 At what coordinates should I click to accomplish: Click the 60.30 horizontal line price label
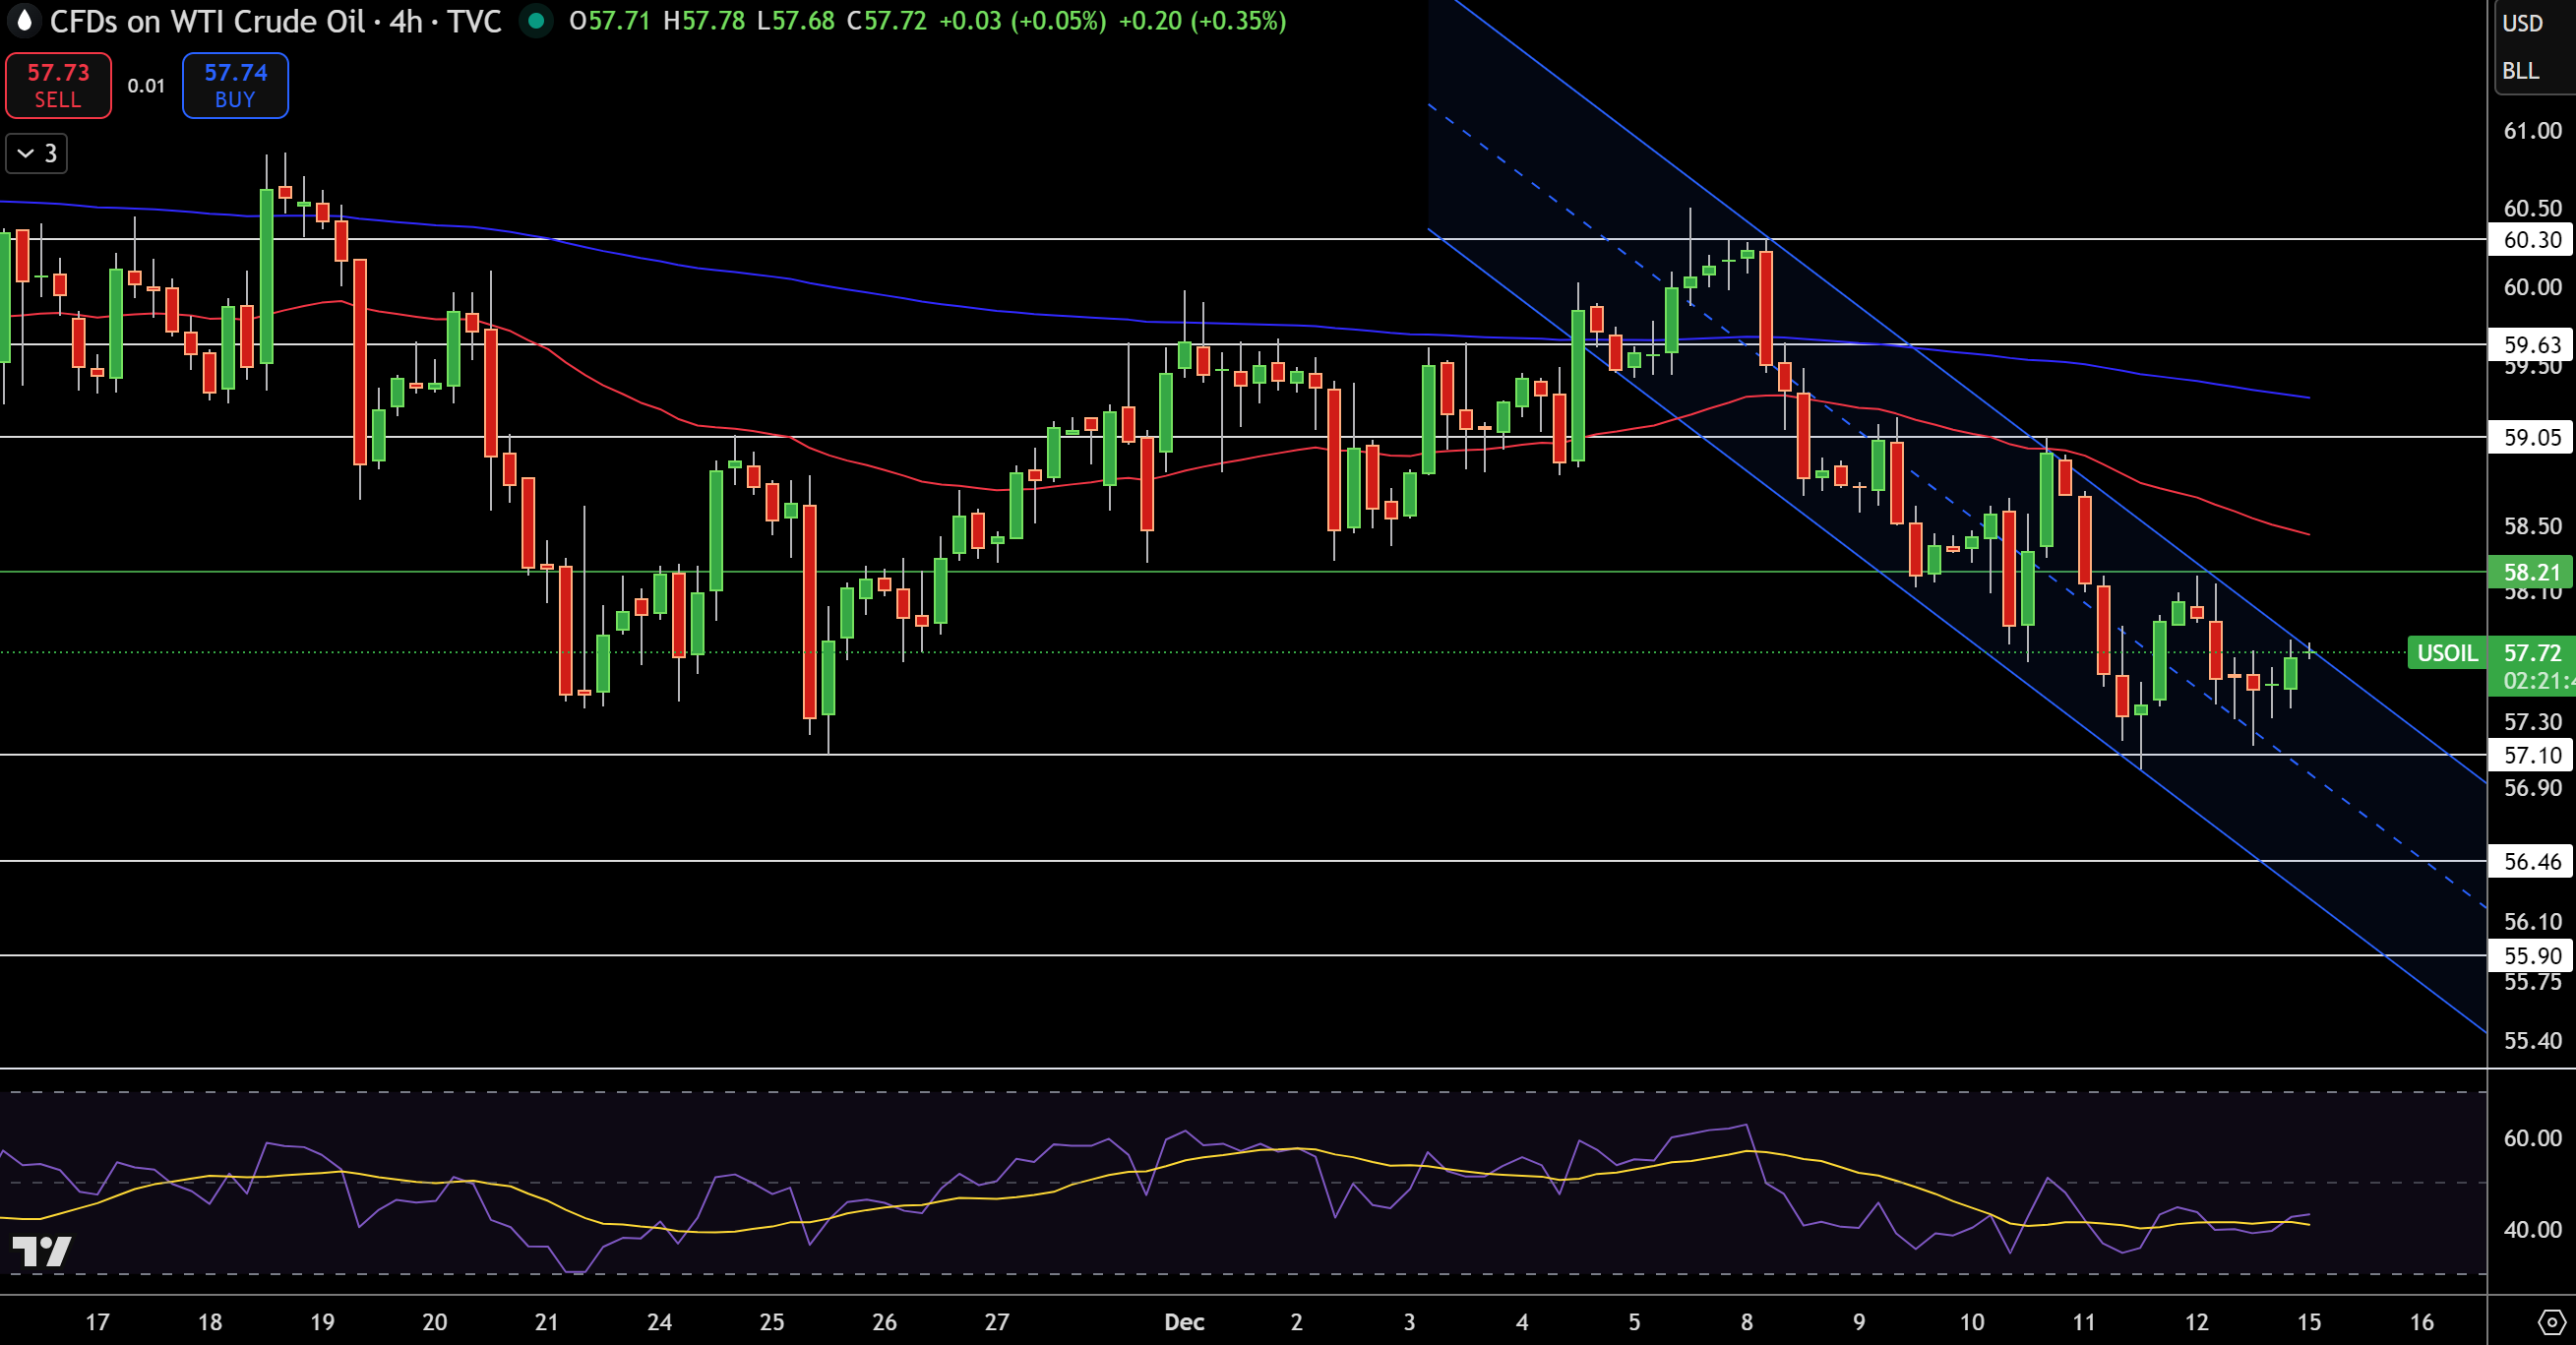[x=2531, y=240]
